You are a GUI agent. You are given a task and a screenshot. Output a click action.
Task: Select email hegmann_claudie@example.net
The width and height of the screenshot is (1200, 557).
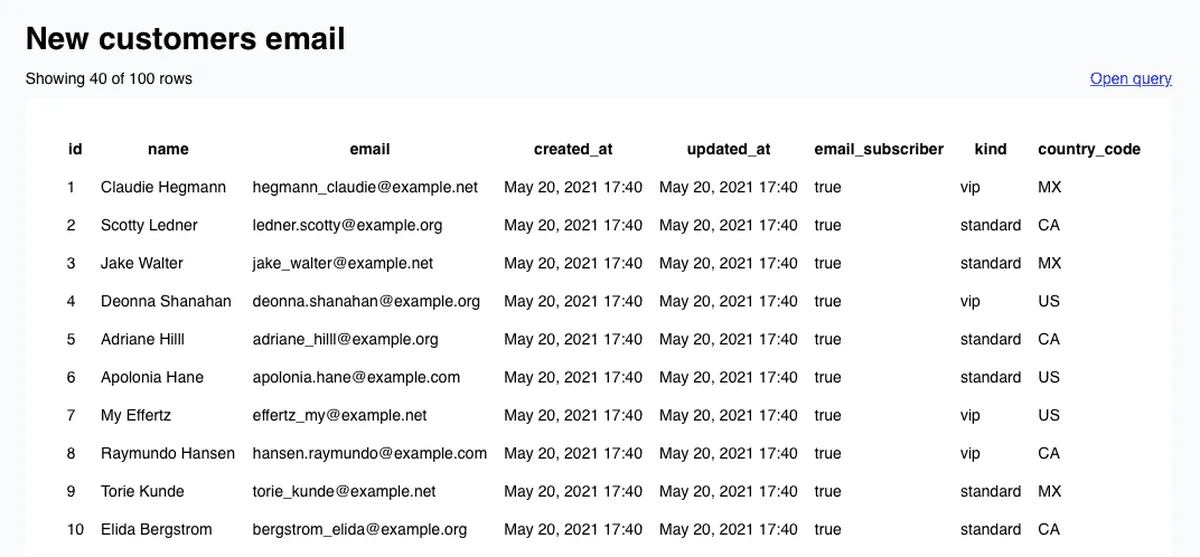pos(365,187)
